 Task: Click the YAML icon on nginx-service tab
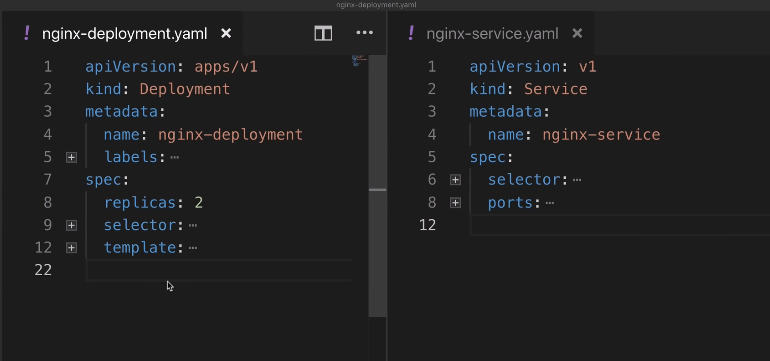[x=412, y=33]
